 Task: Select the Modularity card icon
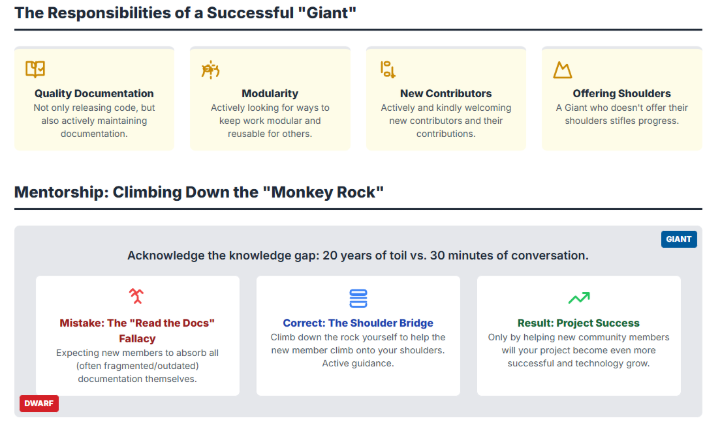(211, 69)
